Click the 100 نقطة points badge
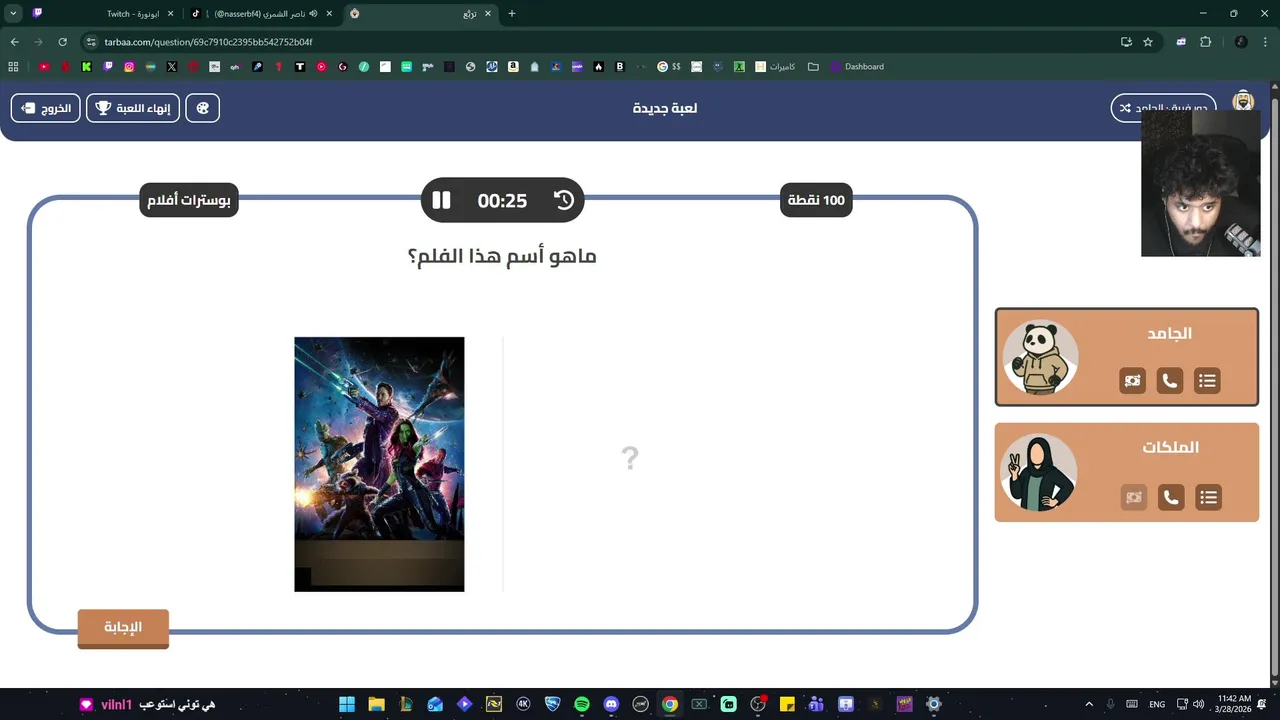This screenshot has width=1280, height=720. click(x=816, y=200)
